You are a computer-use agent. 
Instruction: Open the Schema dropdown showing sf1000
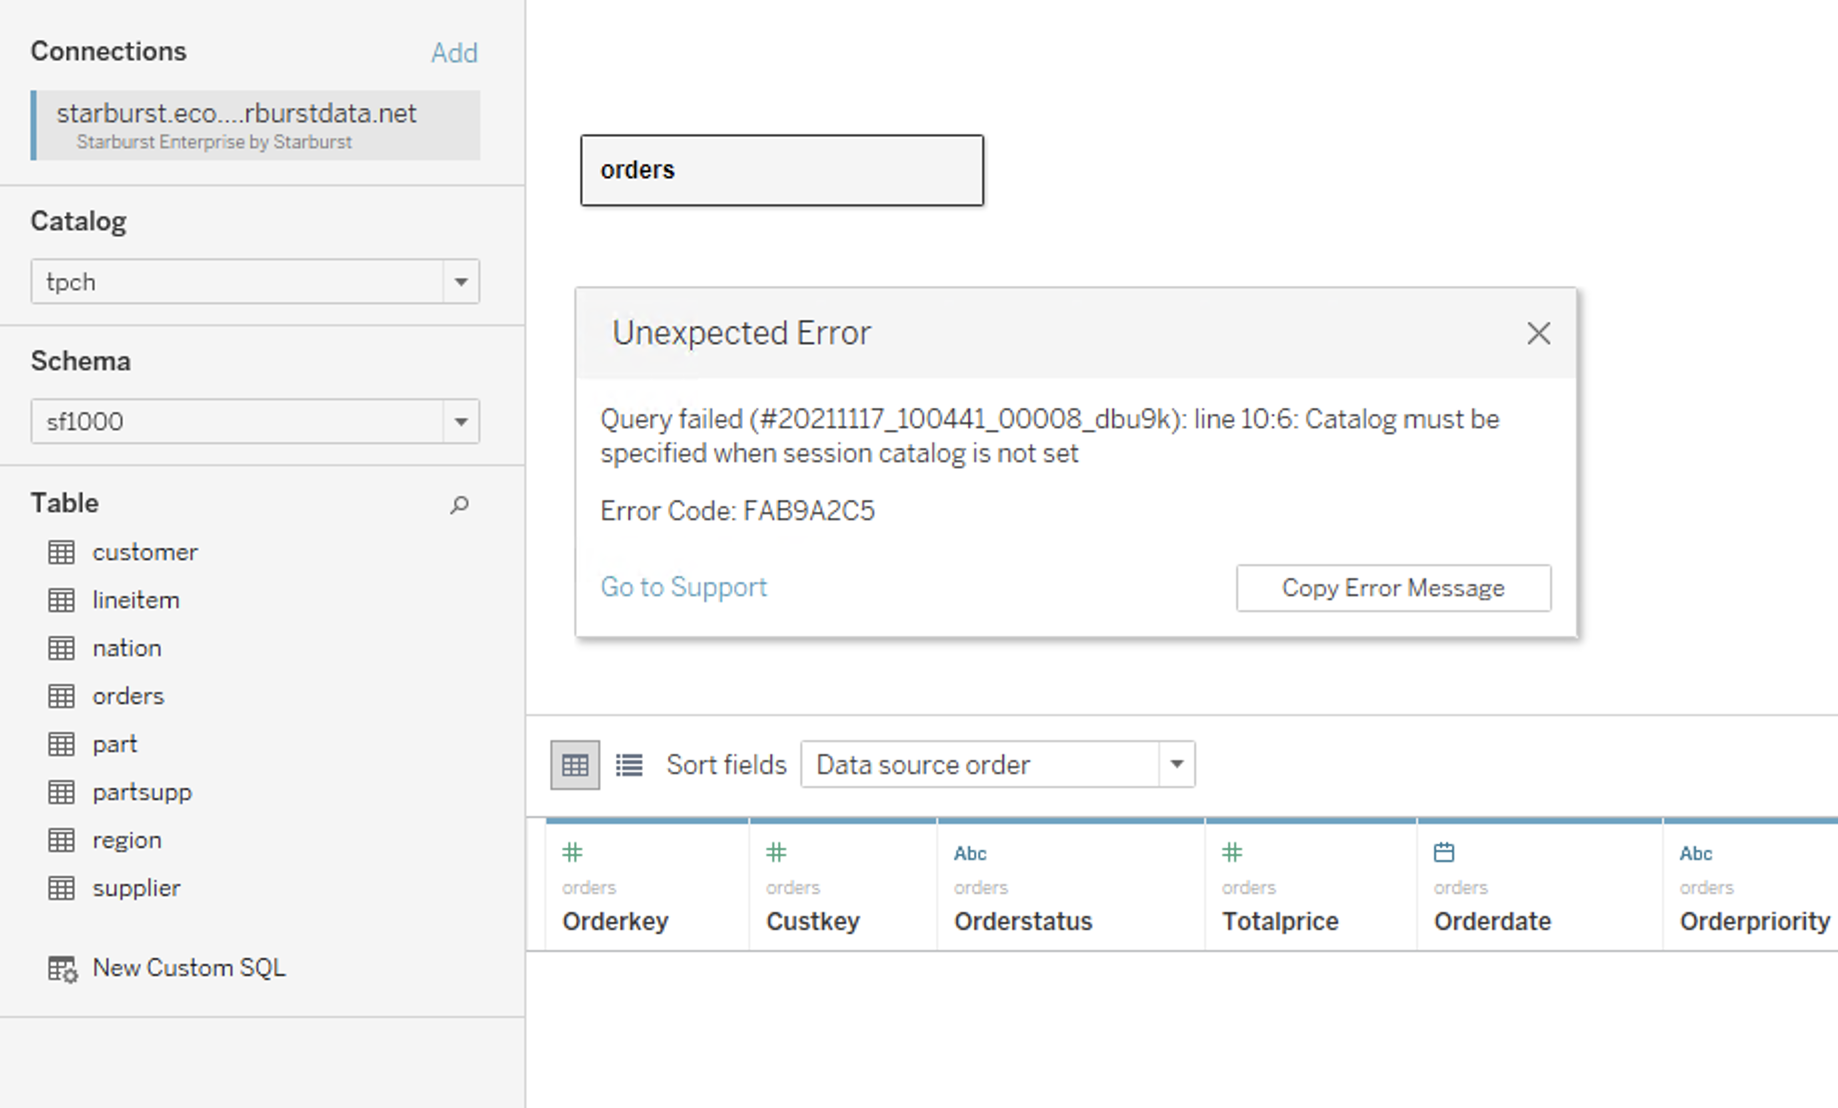pyautogui.click(x=461, y=421)
